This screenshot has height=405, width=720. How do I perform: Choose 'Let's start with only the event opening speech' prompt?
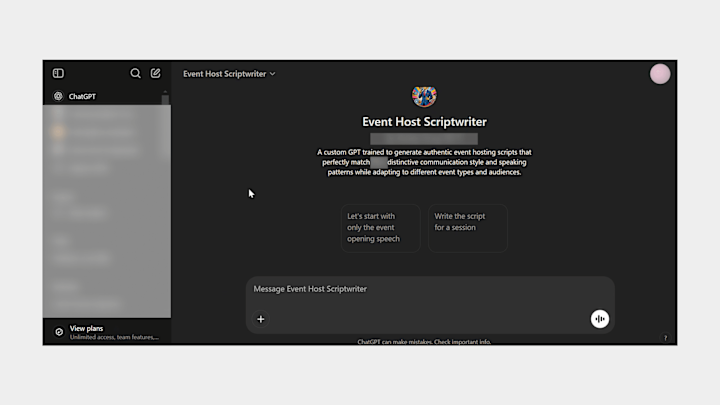pos(381,228)
